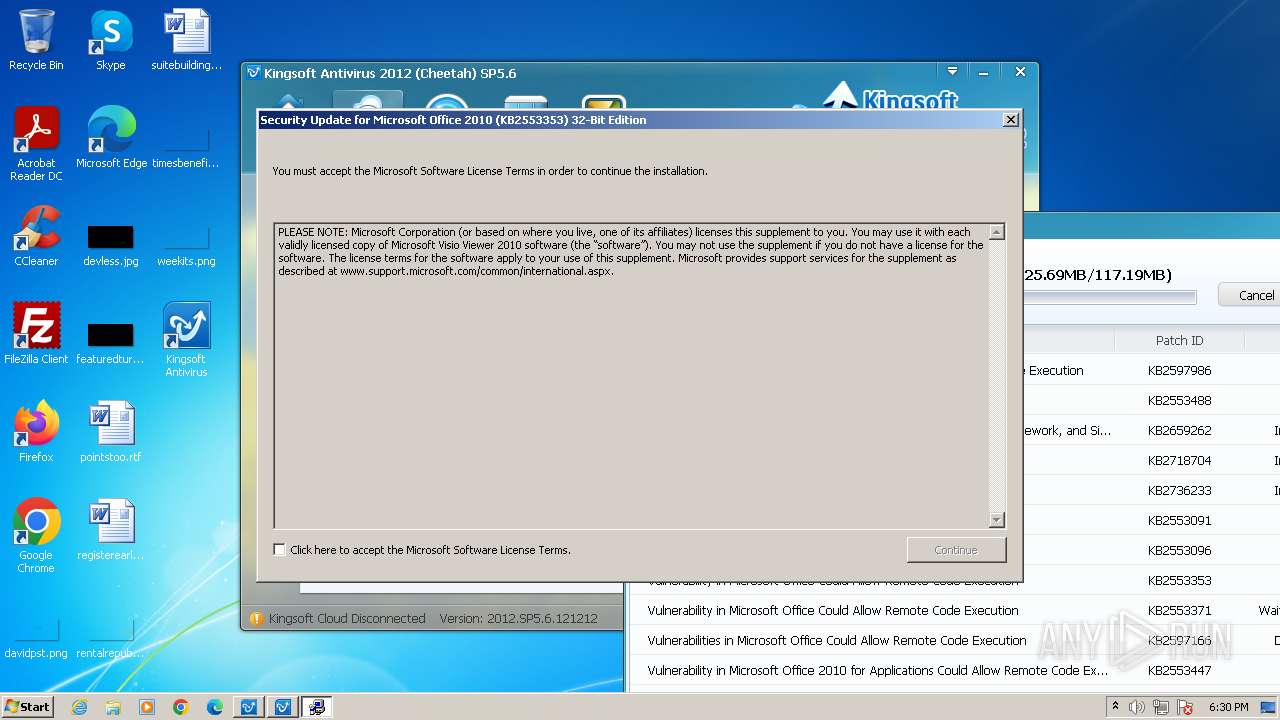Viewport: 1280px width, 720px height.
Task: Launch Microsoft Edge desktop shortcut
Action: pyautogui.click(x=111, y=138)
